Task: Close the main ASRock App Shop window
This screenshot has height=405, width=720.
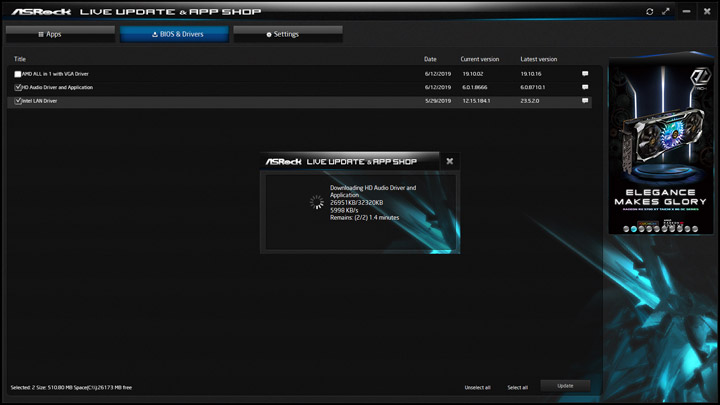Action: pos(707,11)
